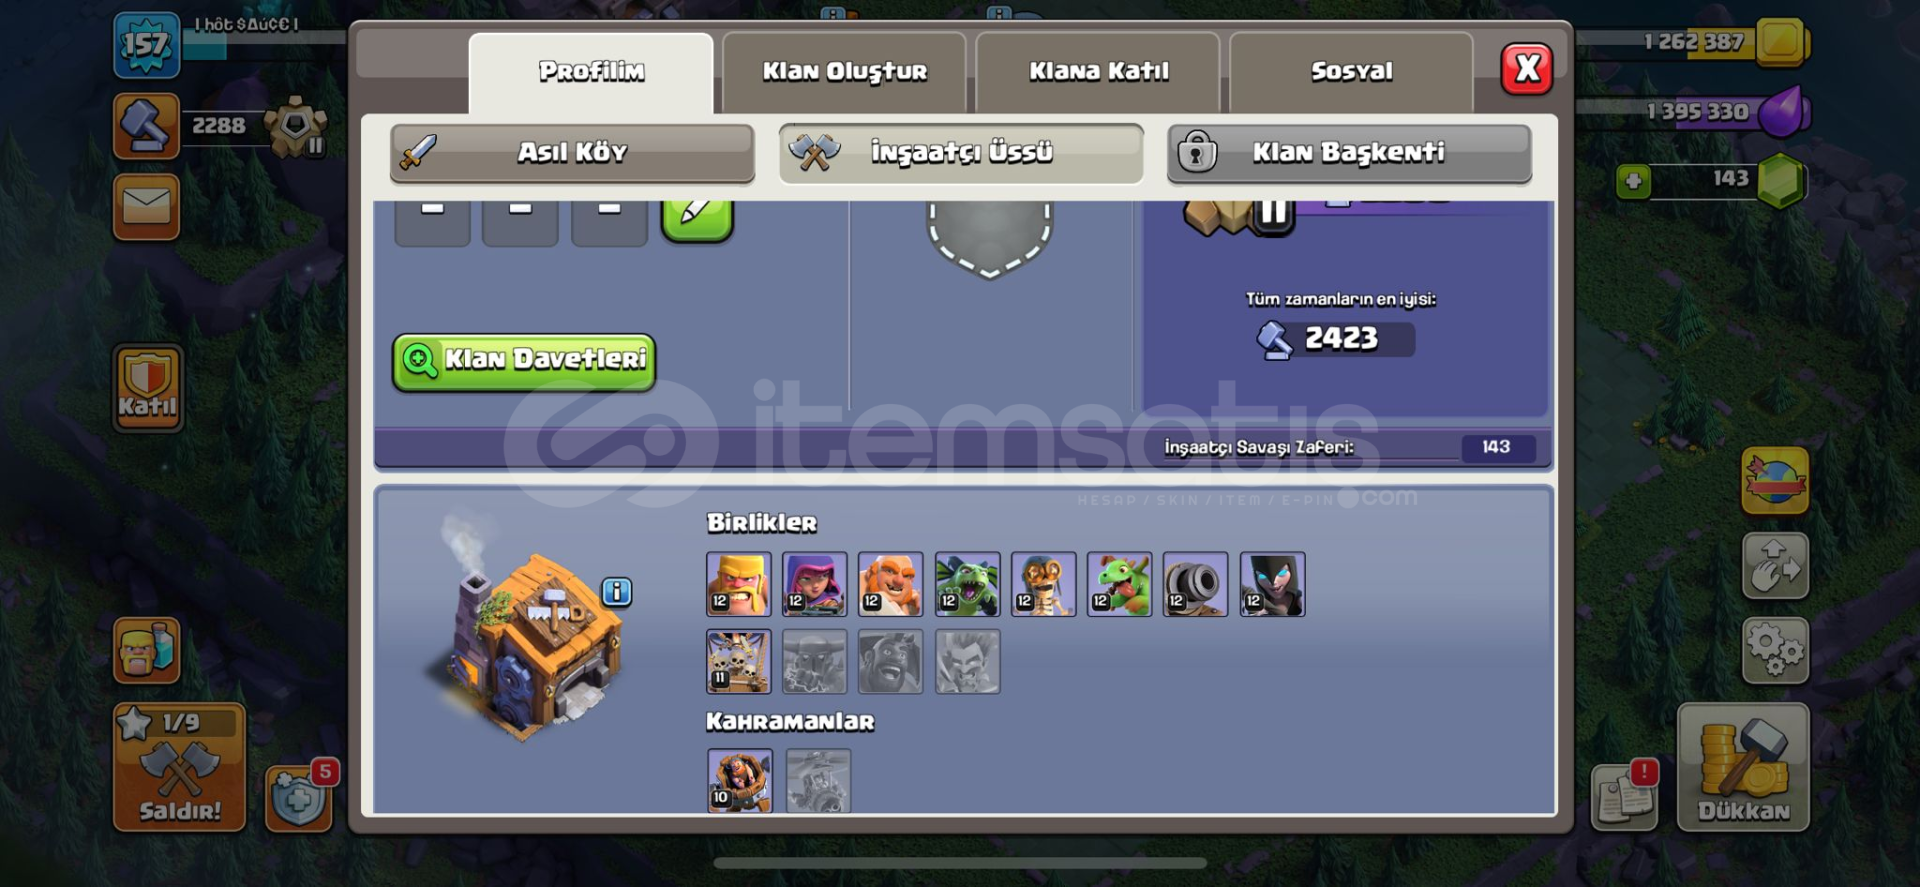
Task: Select the İnşaatçı Üssü view
Action: pos(961,153)
